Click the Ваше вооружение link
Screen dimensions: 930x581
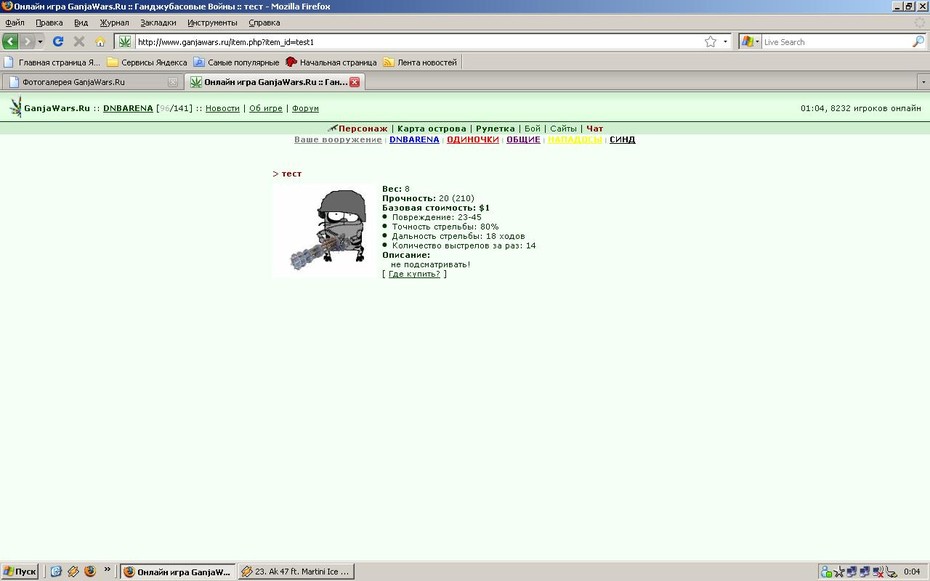point(338,139)
